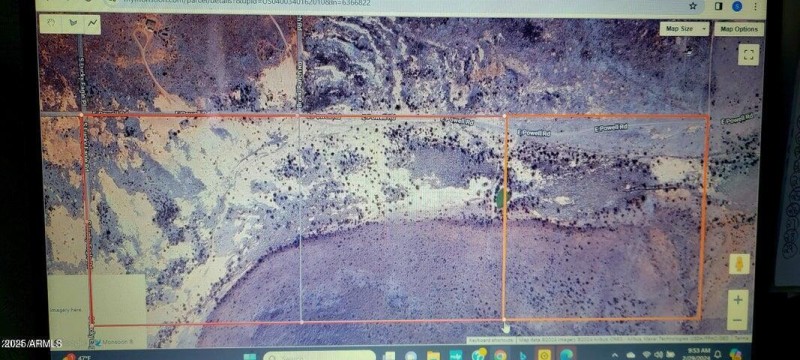The image size is (800, 360).
Task: Toggle fullscreen map view
Action: coord(748,55)
